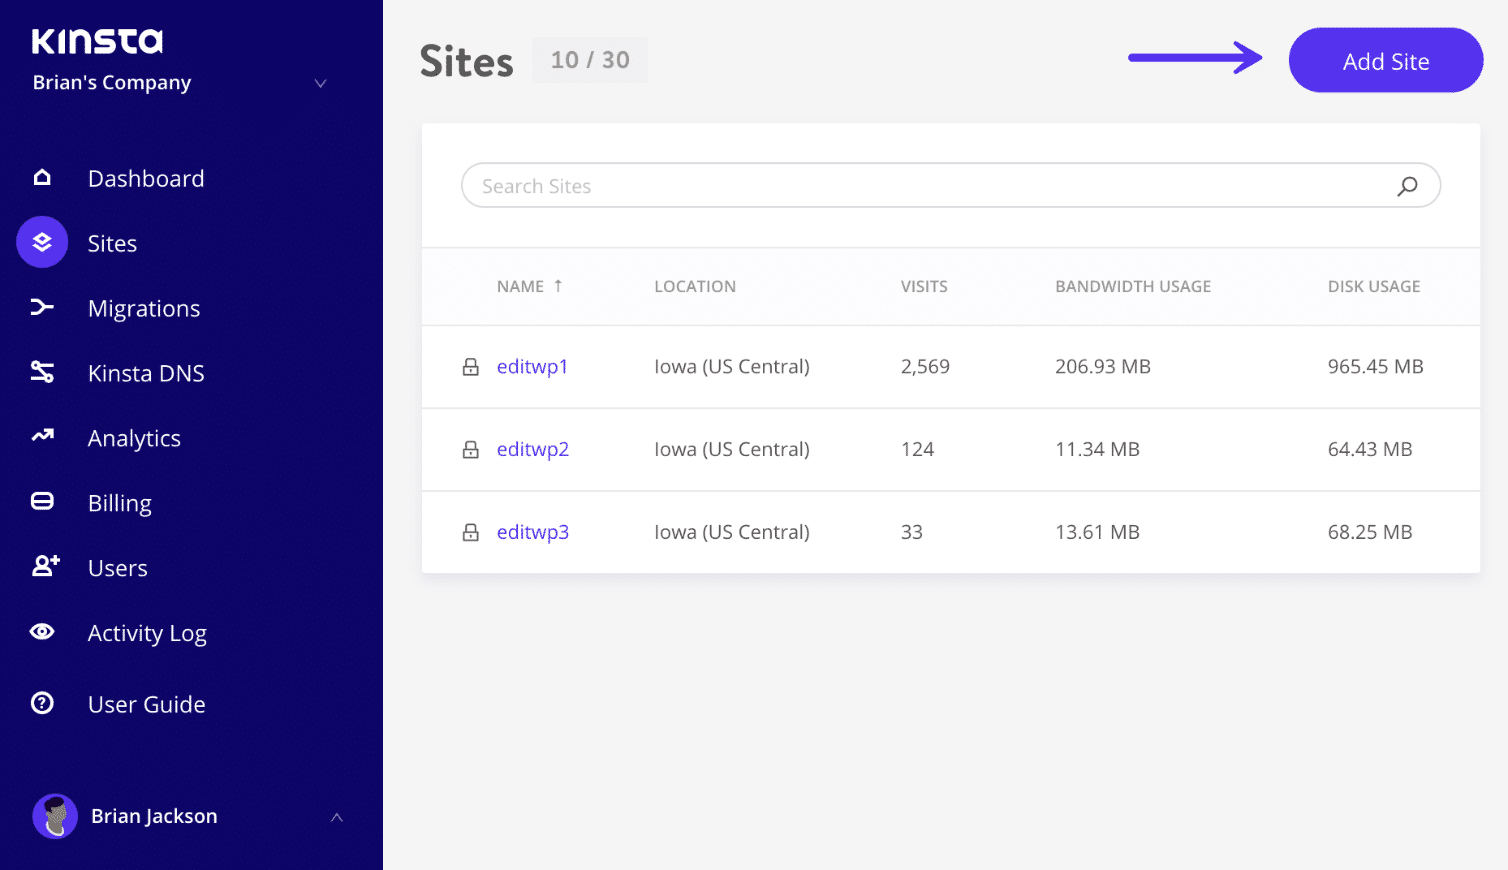Click the Analytics trend icon
1508x870 pixels.
pyautogui.click(x=42, y=436)
